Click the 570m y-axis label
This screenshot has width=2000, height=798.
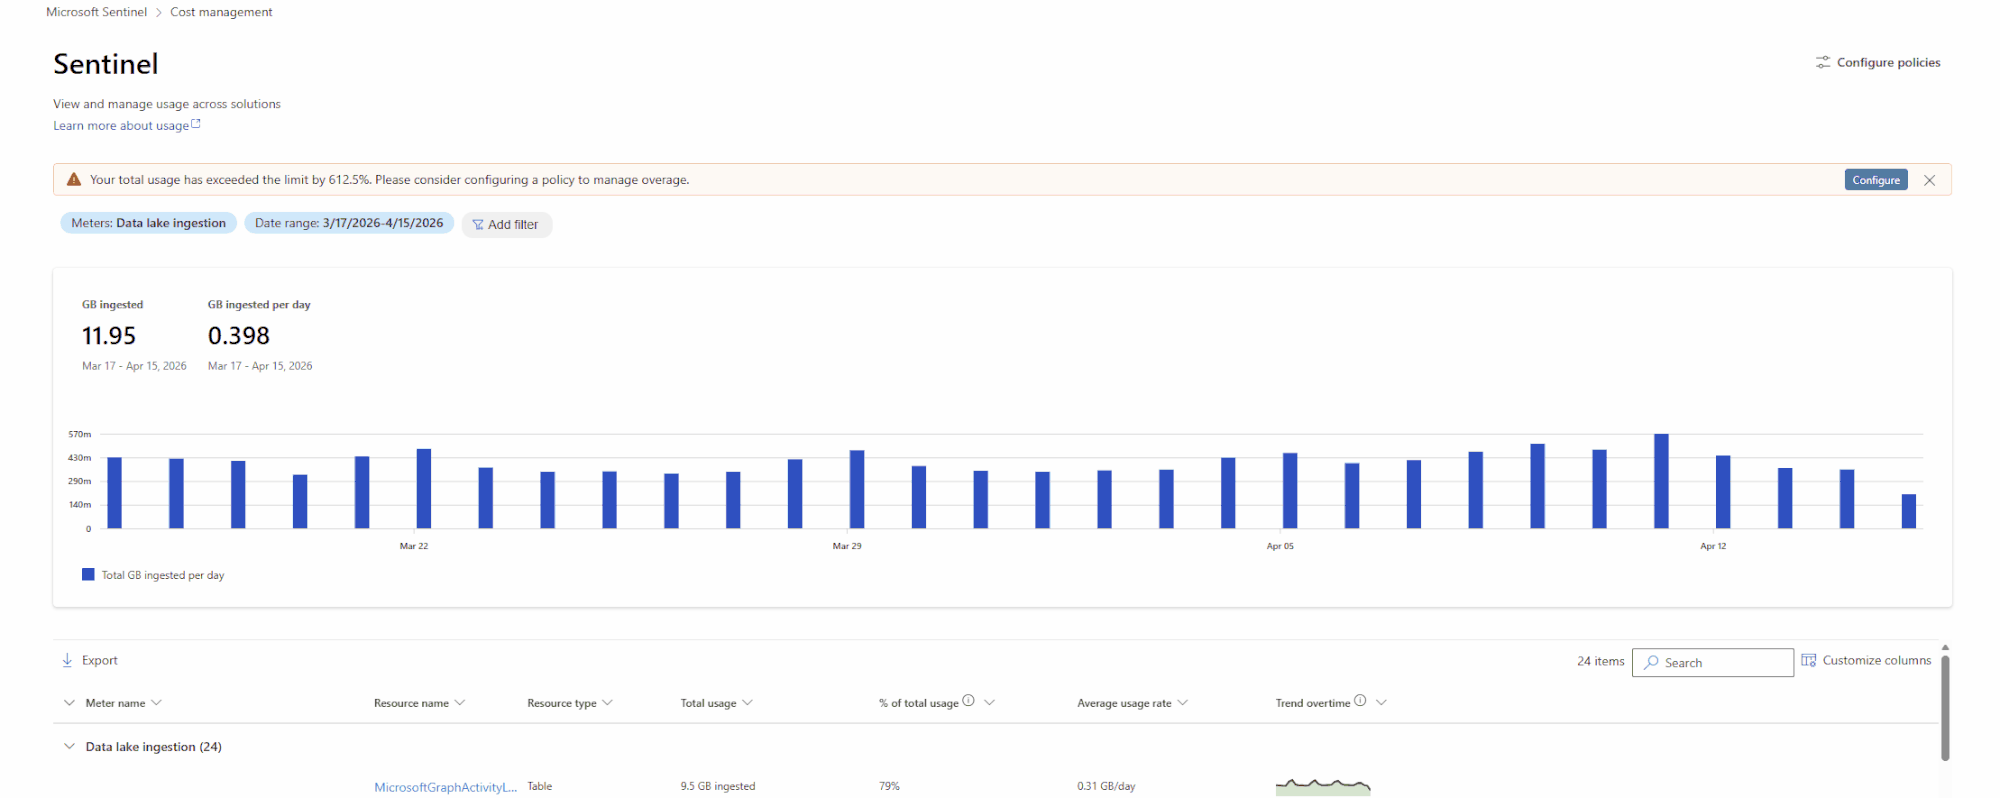(80, 434)
